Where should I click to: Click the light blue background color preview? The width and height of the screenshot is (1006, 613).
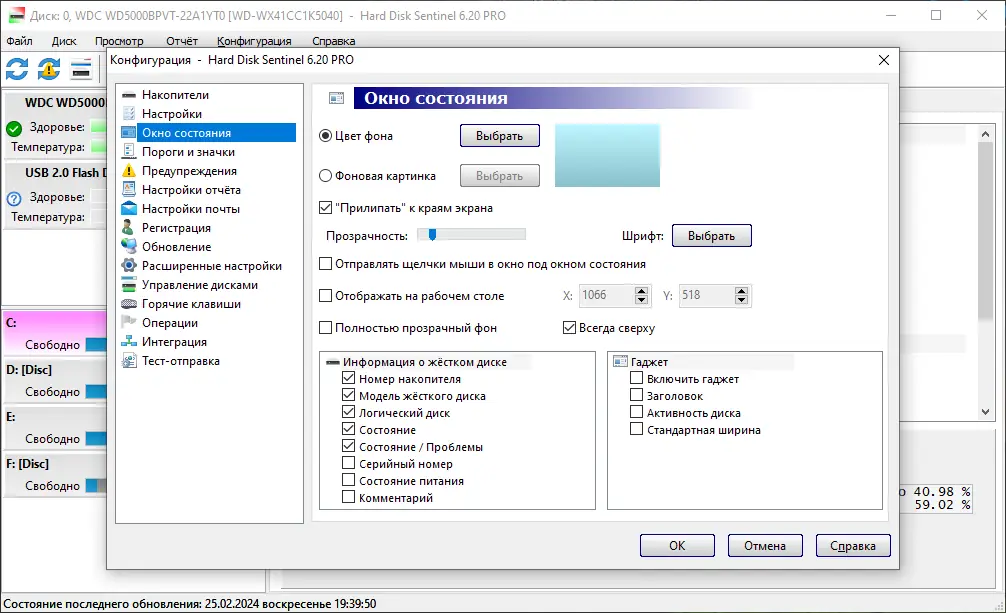click(x=607, y=155)
